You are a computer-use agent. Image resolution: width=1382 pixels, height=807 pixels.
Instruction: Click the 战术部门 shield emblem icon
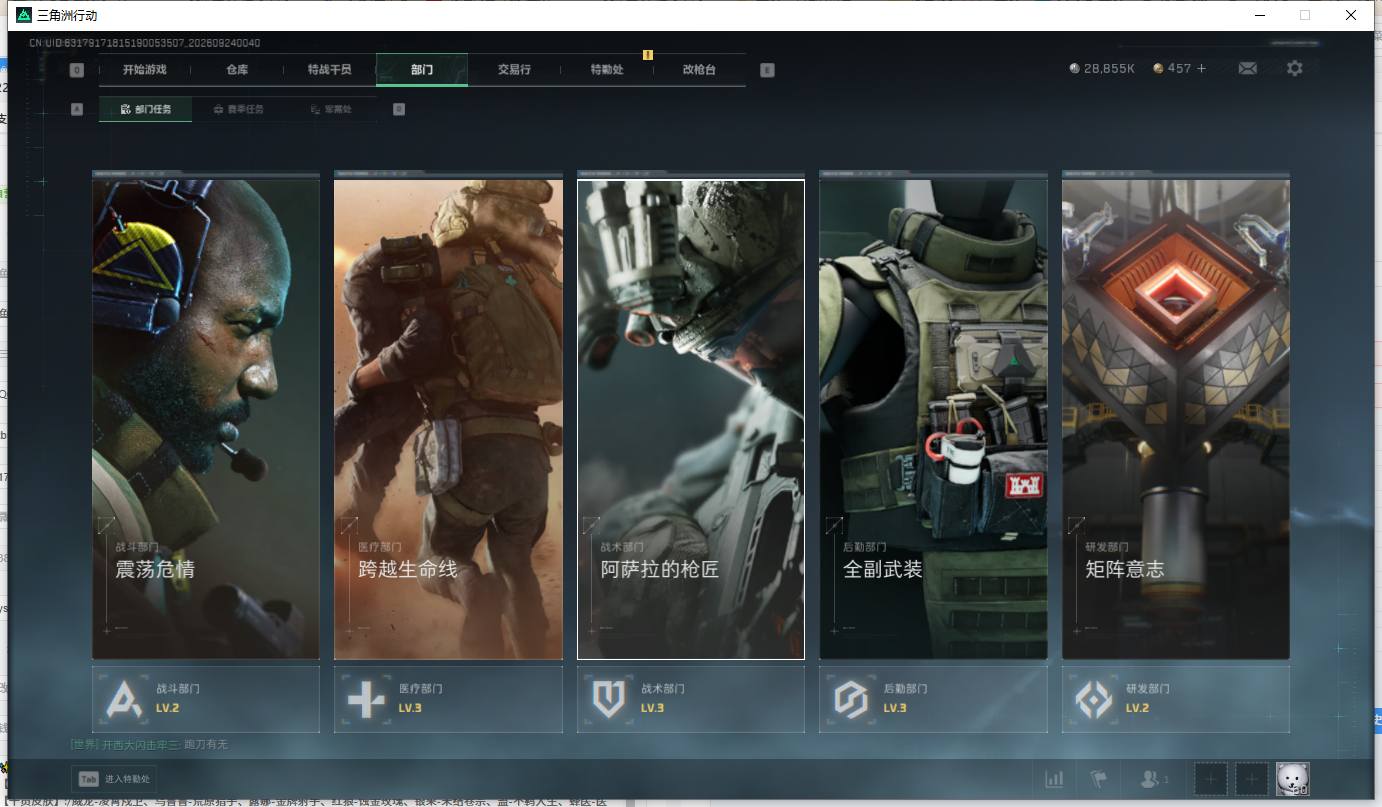click(x=608, y=699)
